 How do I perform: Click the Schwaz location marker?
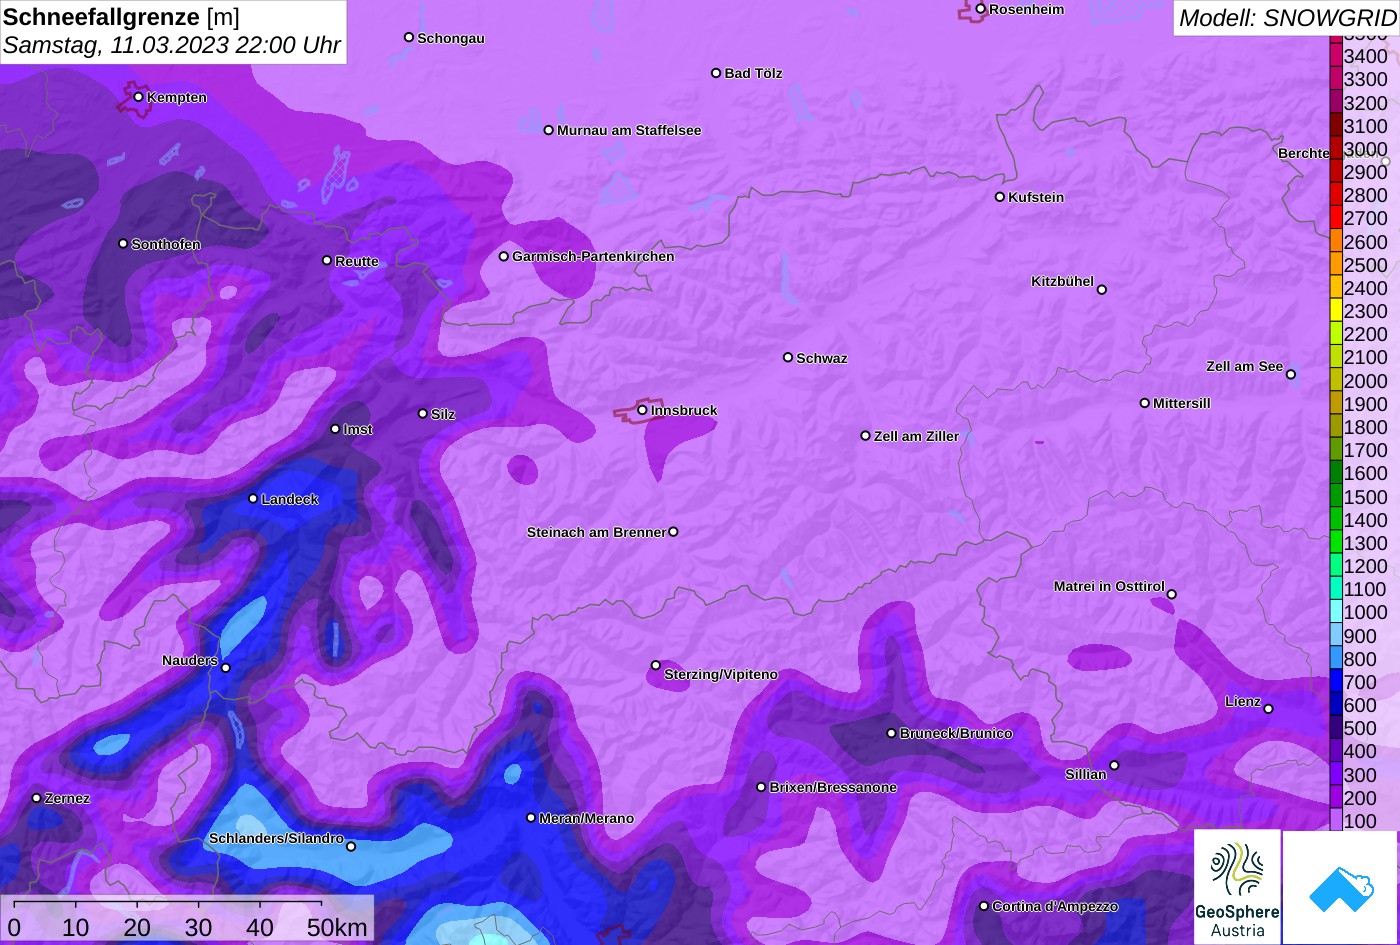787,357
